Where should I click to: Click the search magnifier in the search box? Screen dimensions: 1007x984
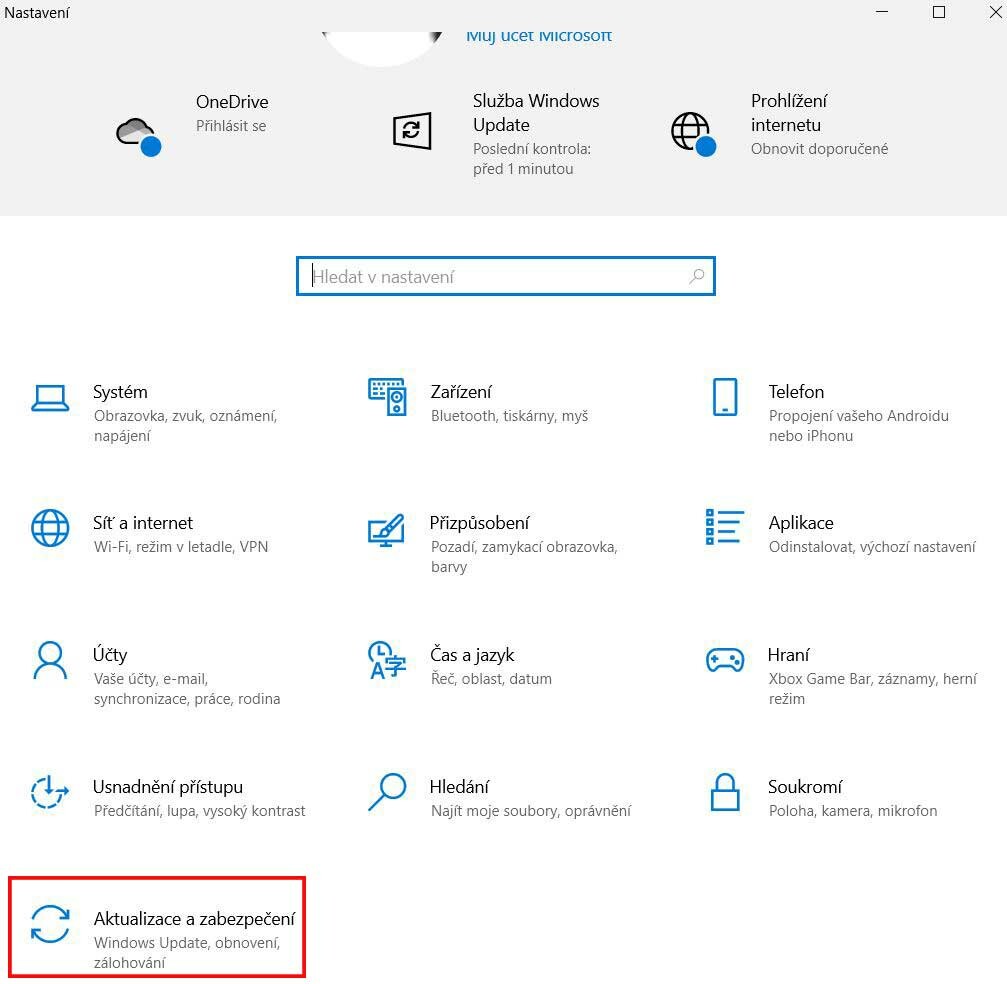(697, 276)
